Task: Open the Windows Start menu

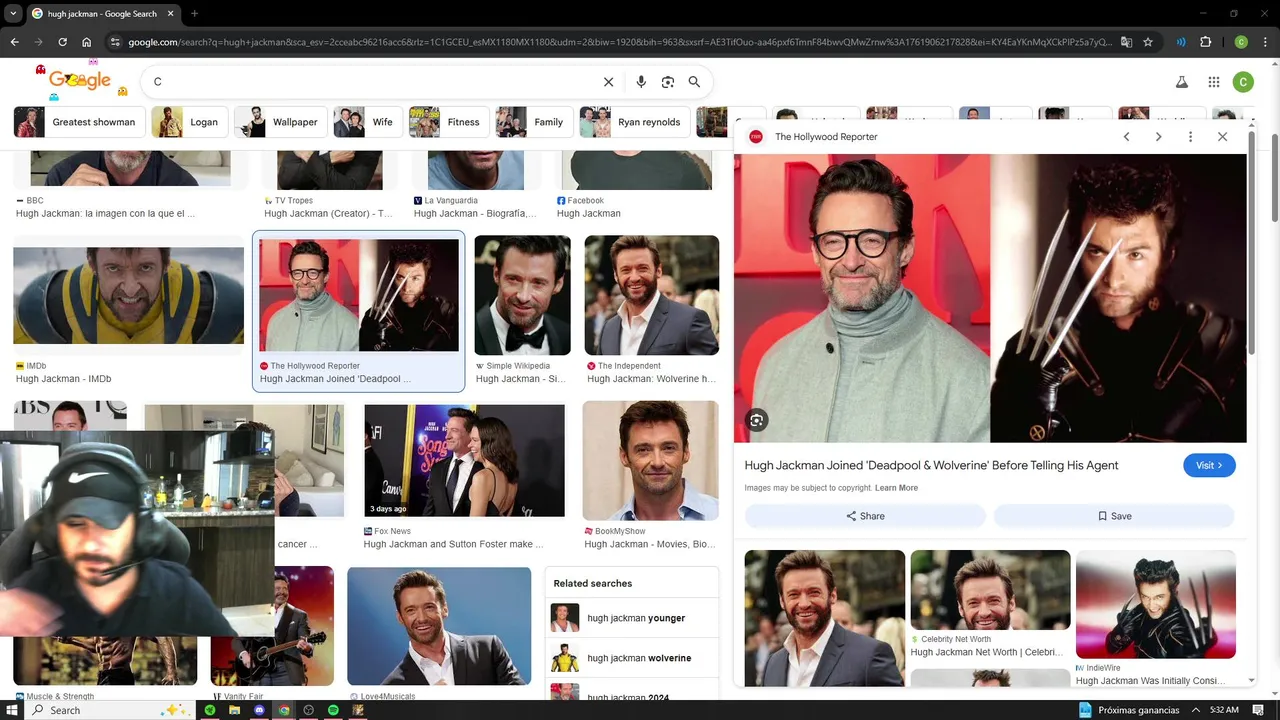Action: click(13, 710)
